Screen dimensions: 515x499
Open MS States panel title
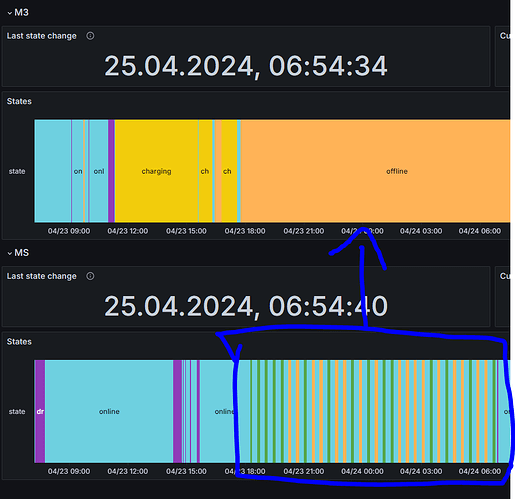pos(19,342)
